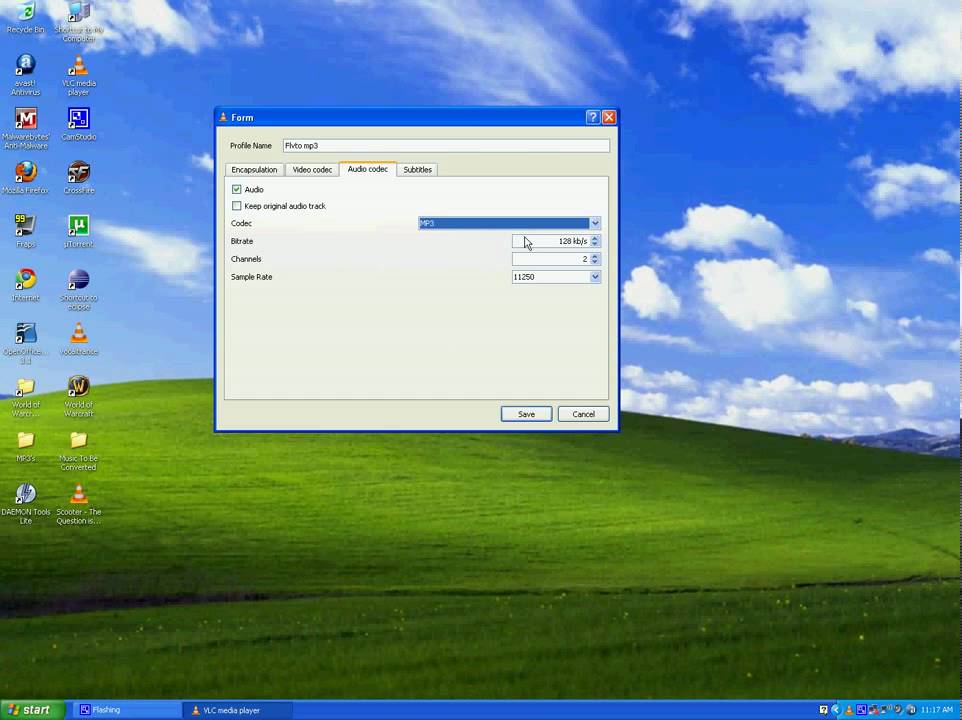Switch to the Encapsulation tab
This screenshot has width=962, height=720.
(x=254, y=170)
